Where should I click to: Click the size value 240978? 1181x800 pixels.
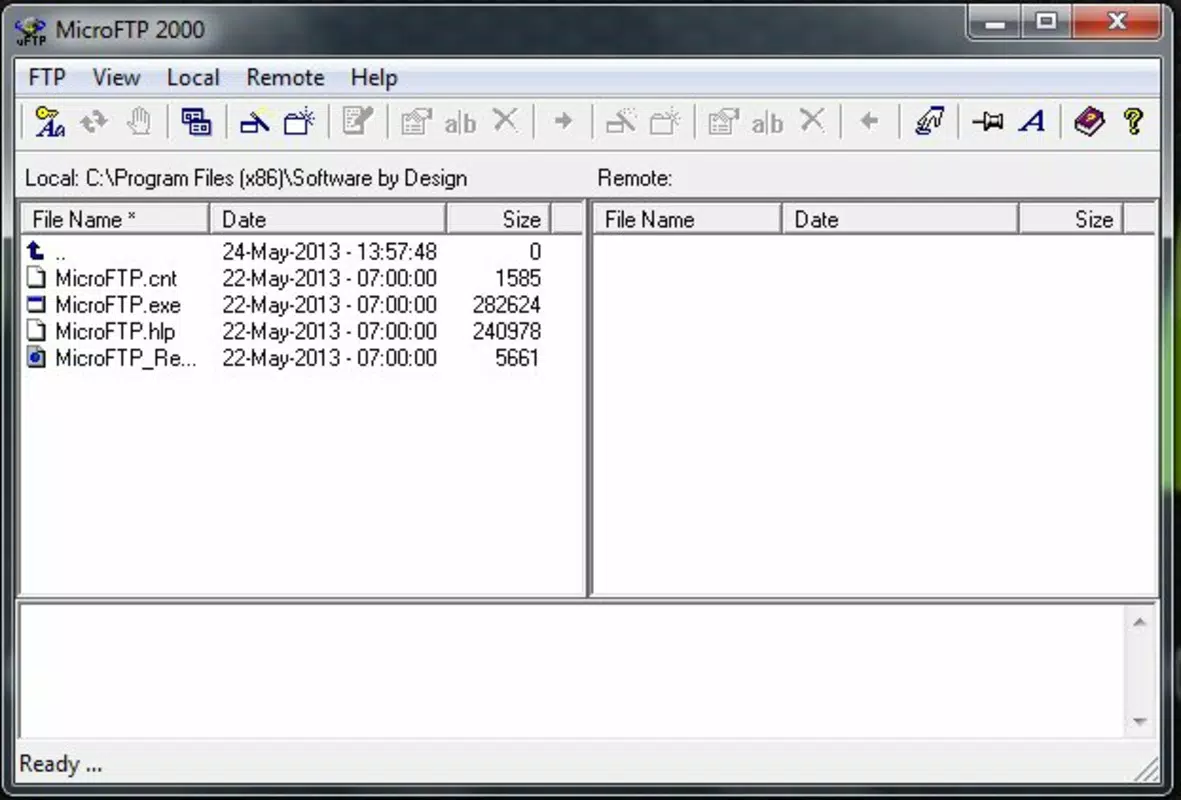pyautogui.click(x=506, y=331)
